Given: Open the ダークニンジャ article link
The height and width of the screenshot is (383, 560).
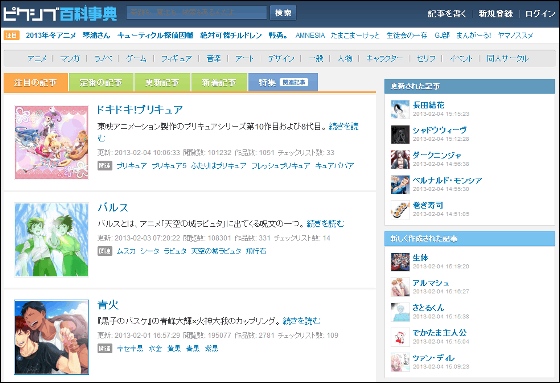Looking at the screenshot, I should pyautogui.click(x=437, y=155).
